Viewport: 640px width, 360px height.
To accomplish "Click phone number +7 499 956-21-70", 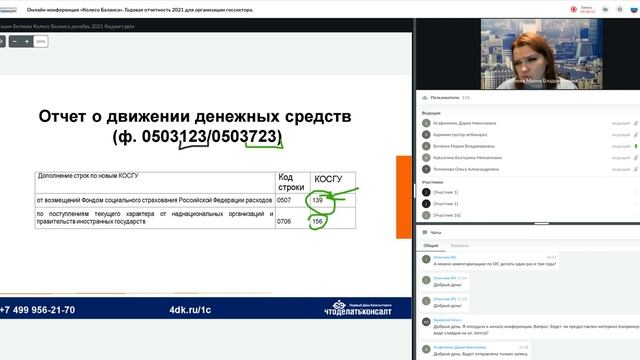I will pos(38,310).
